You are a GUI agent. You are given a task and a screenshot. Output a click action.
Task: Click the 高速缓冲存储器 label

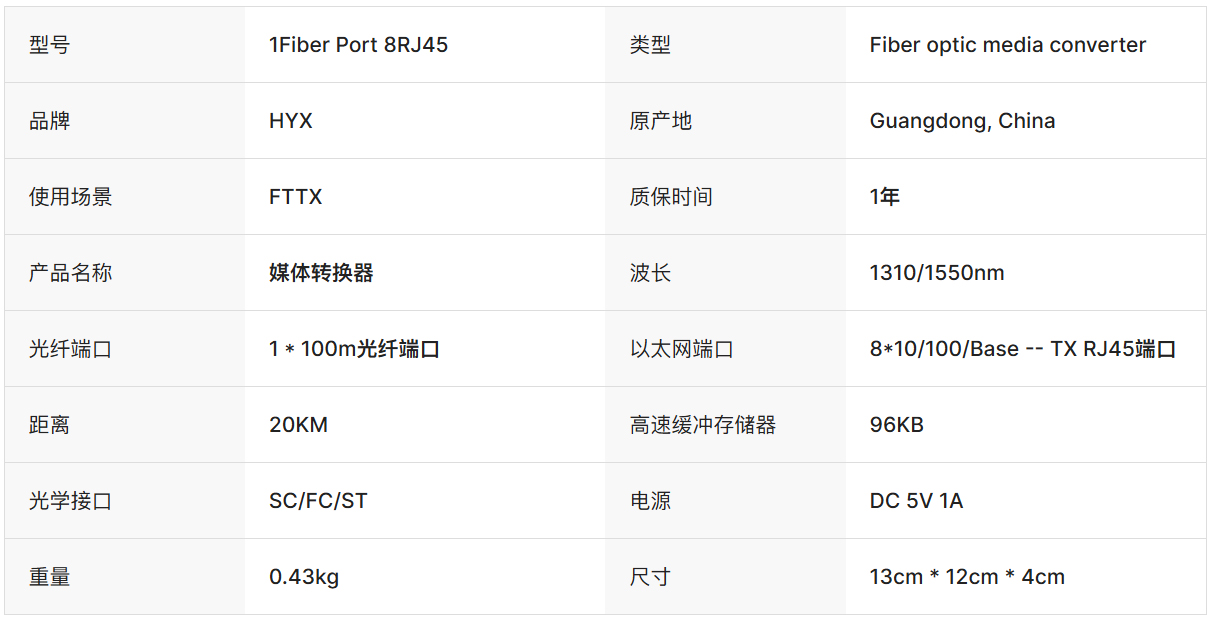pyautogui.click(x=703, y=425)
